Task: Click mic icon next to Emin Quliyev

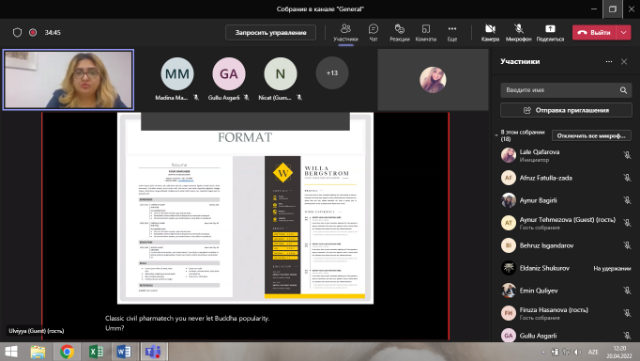Action: point(627,290)
